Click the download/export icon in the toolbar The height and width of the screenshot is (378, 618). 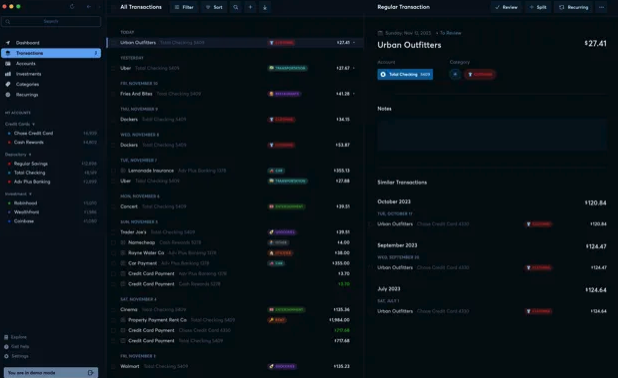tap(265, 7)
